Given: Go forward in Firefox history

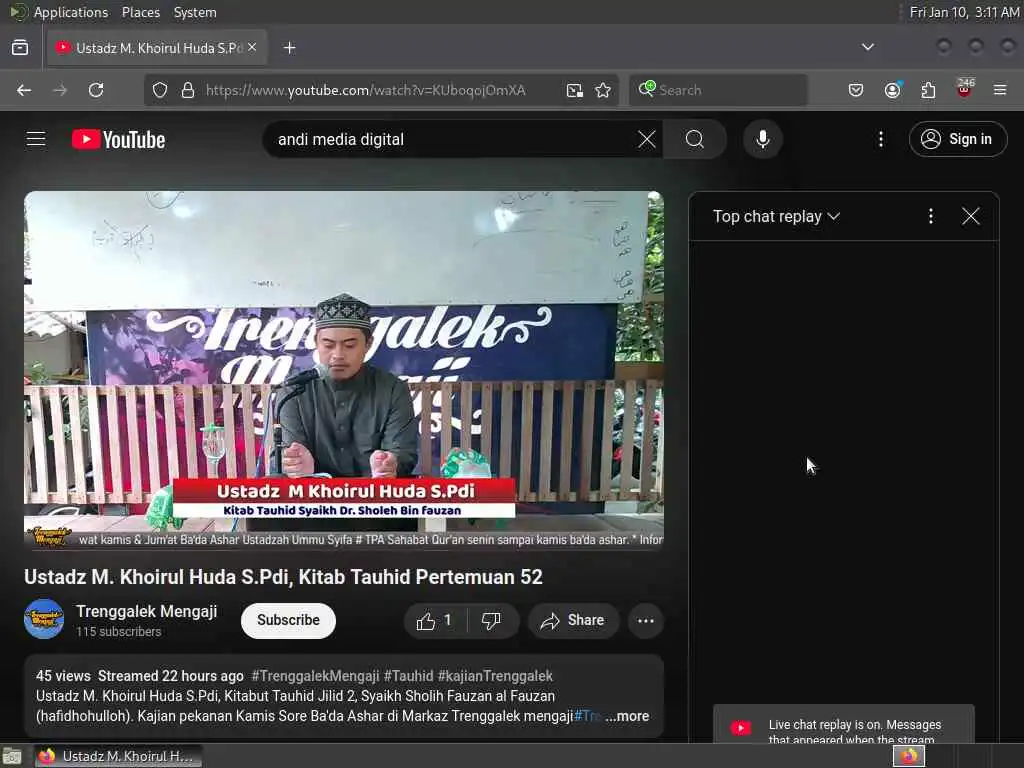Looking at the screenshot, I should point(60,90).
